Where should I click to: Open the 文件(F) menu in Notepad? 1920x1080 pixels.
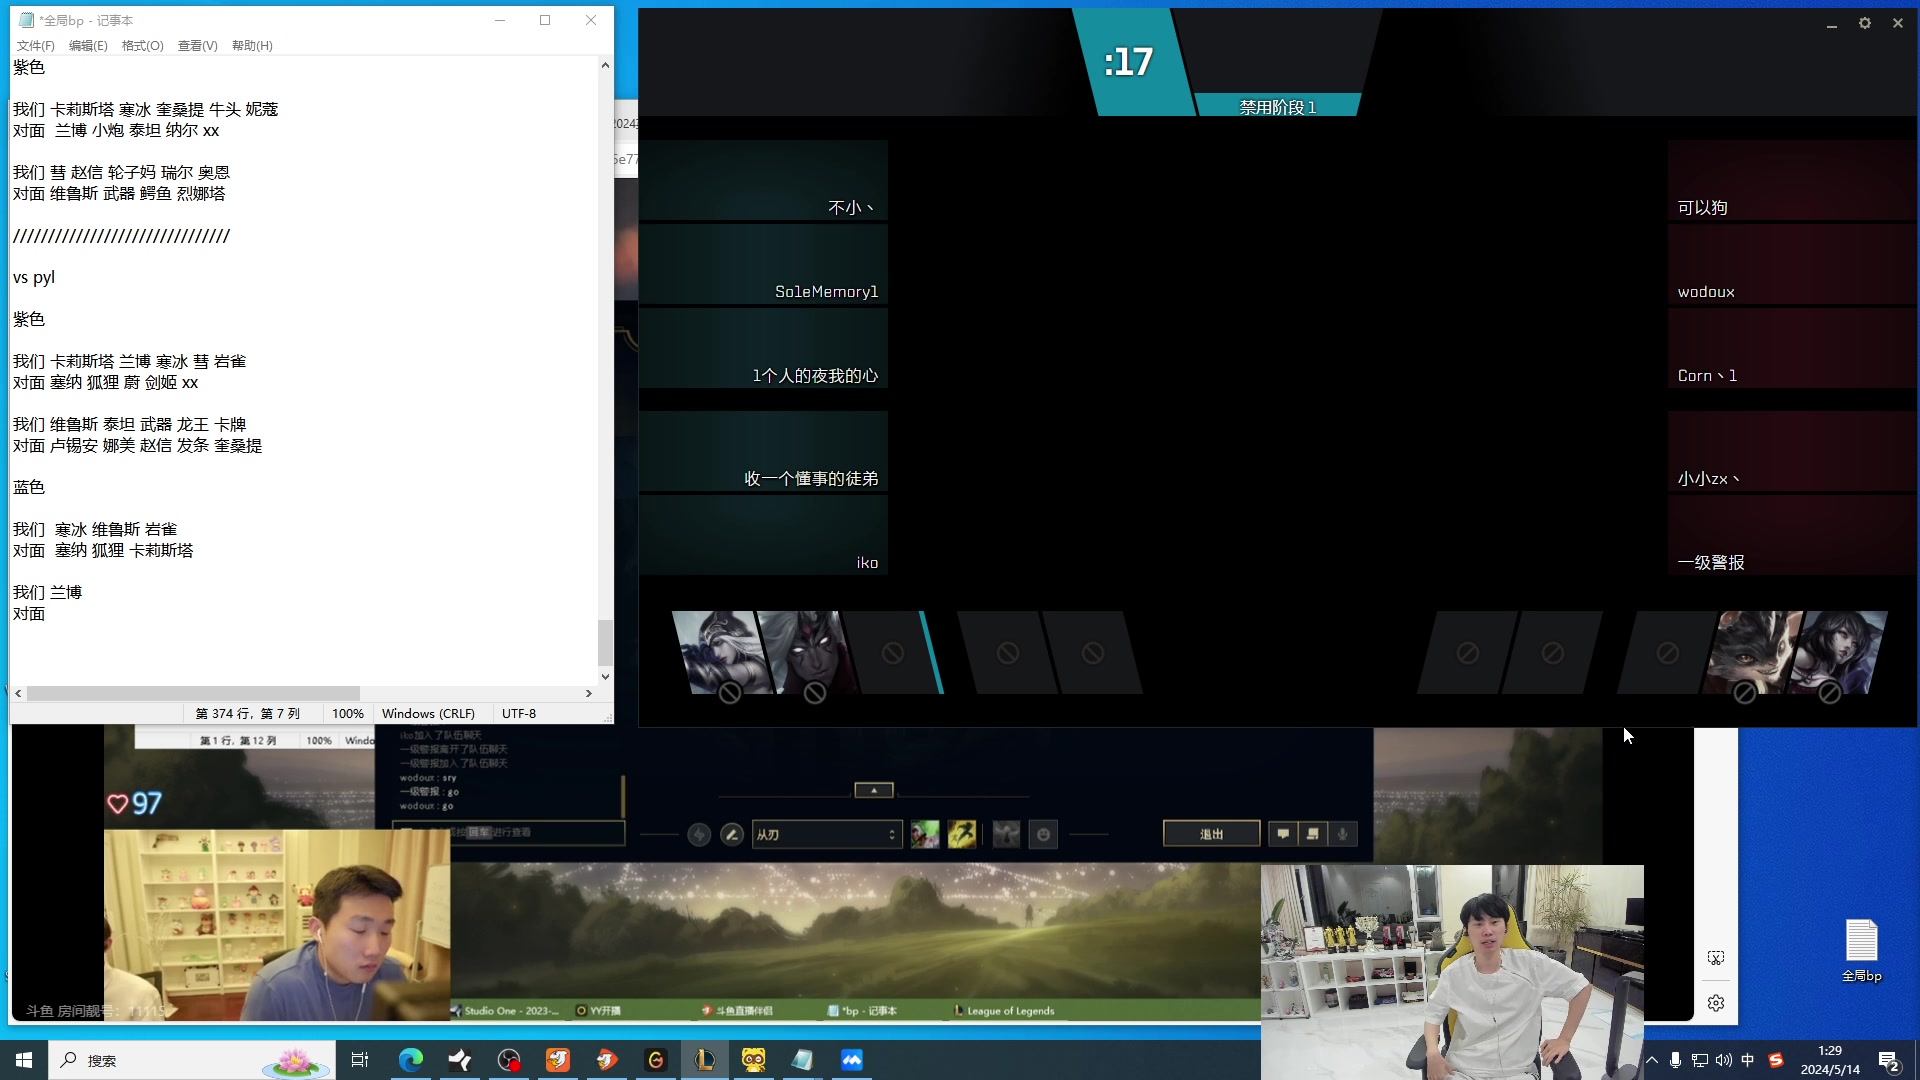(x=35, y=46)
